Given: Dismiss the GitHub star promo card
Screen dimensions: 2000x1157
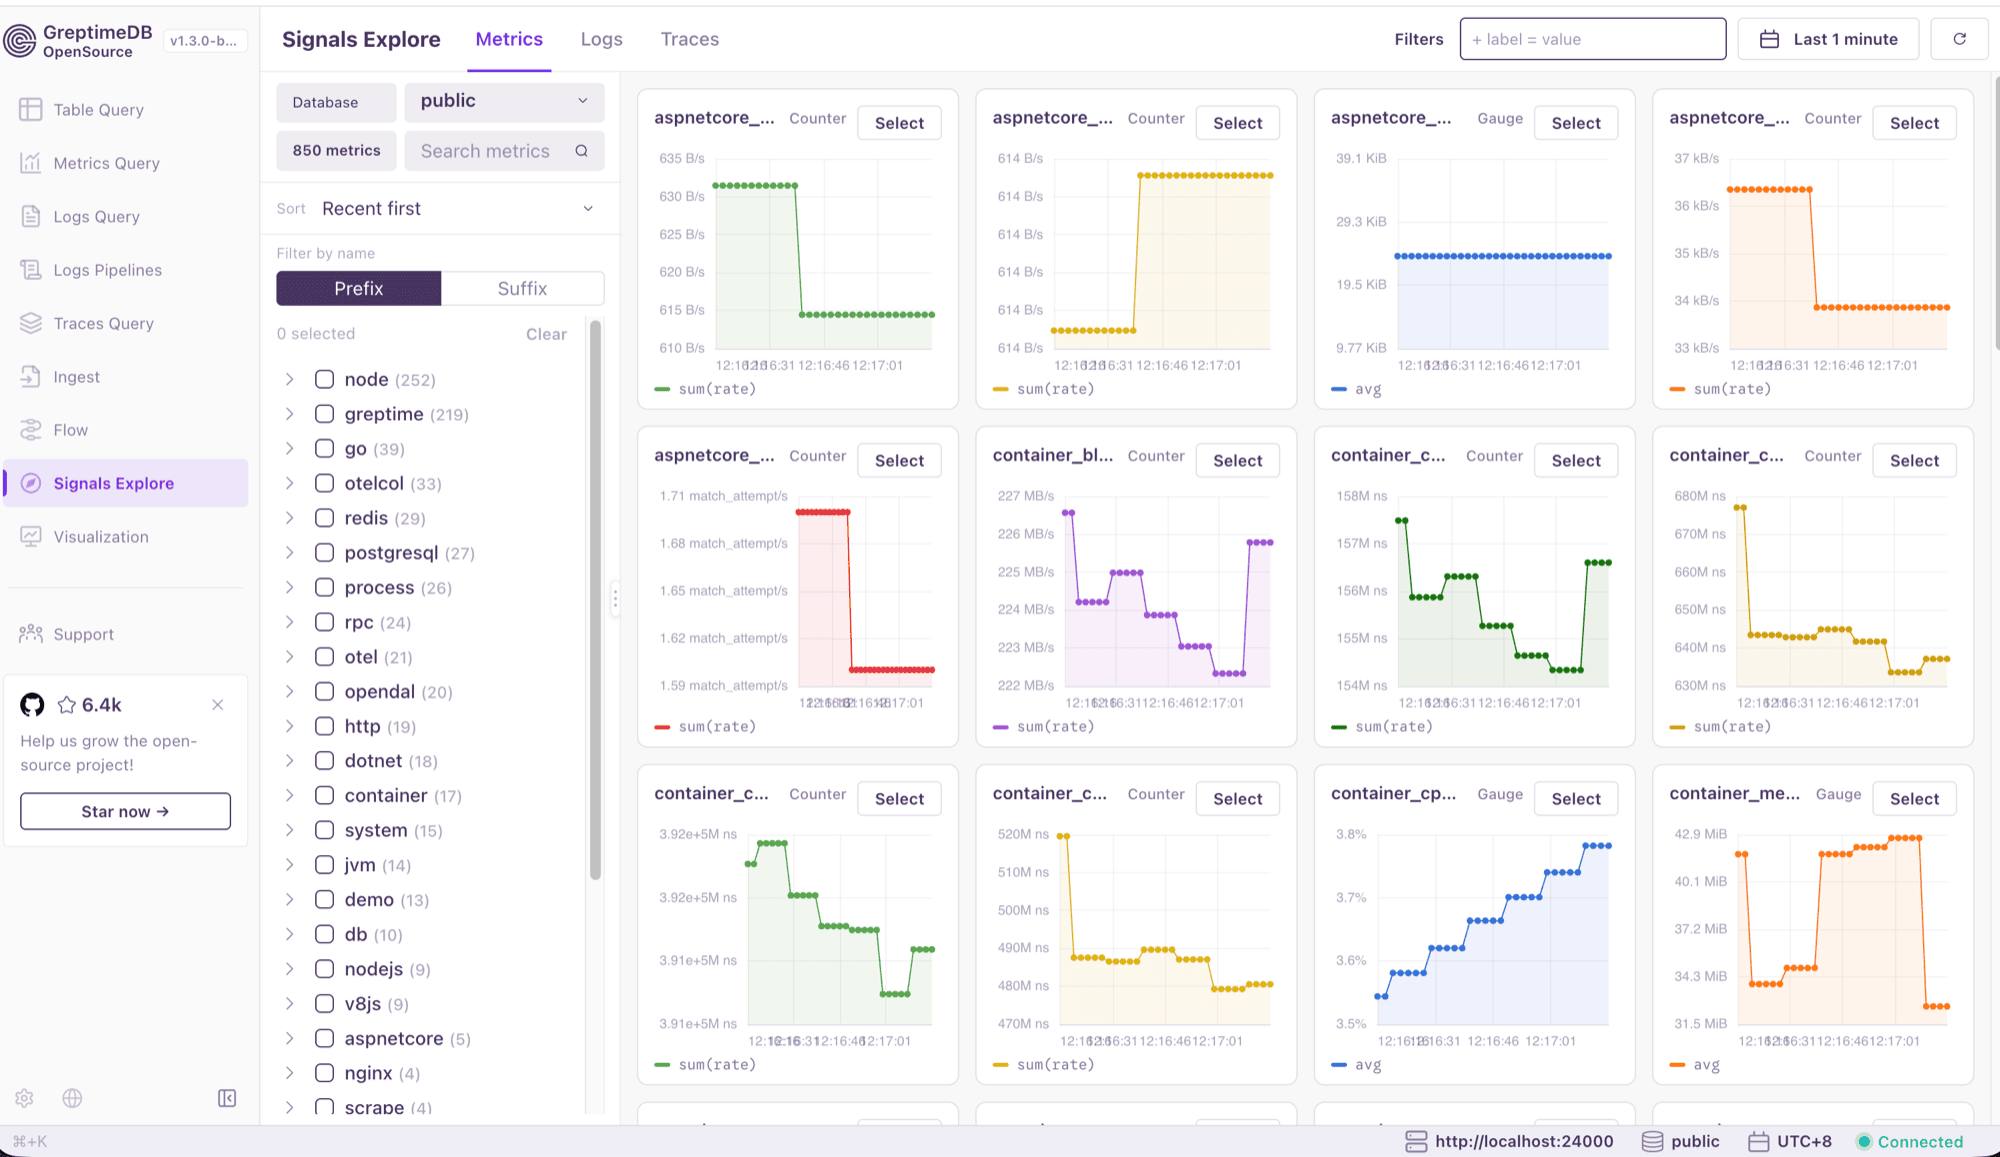Looking at the screenshot, I should coord(217,705).
